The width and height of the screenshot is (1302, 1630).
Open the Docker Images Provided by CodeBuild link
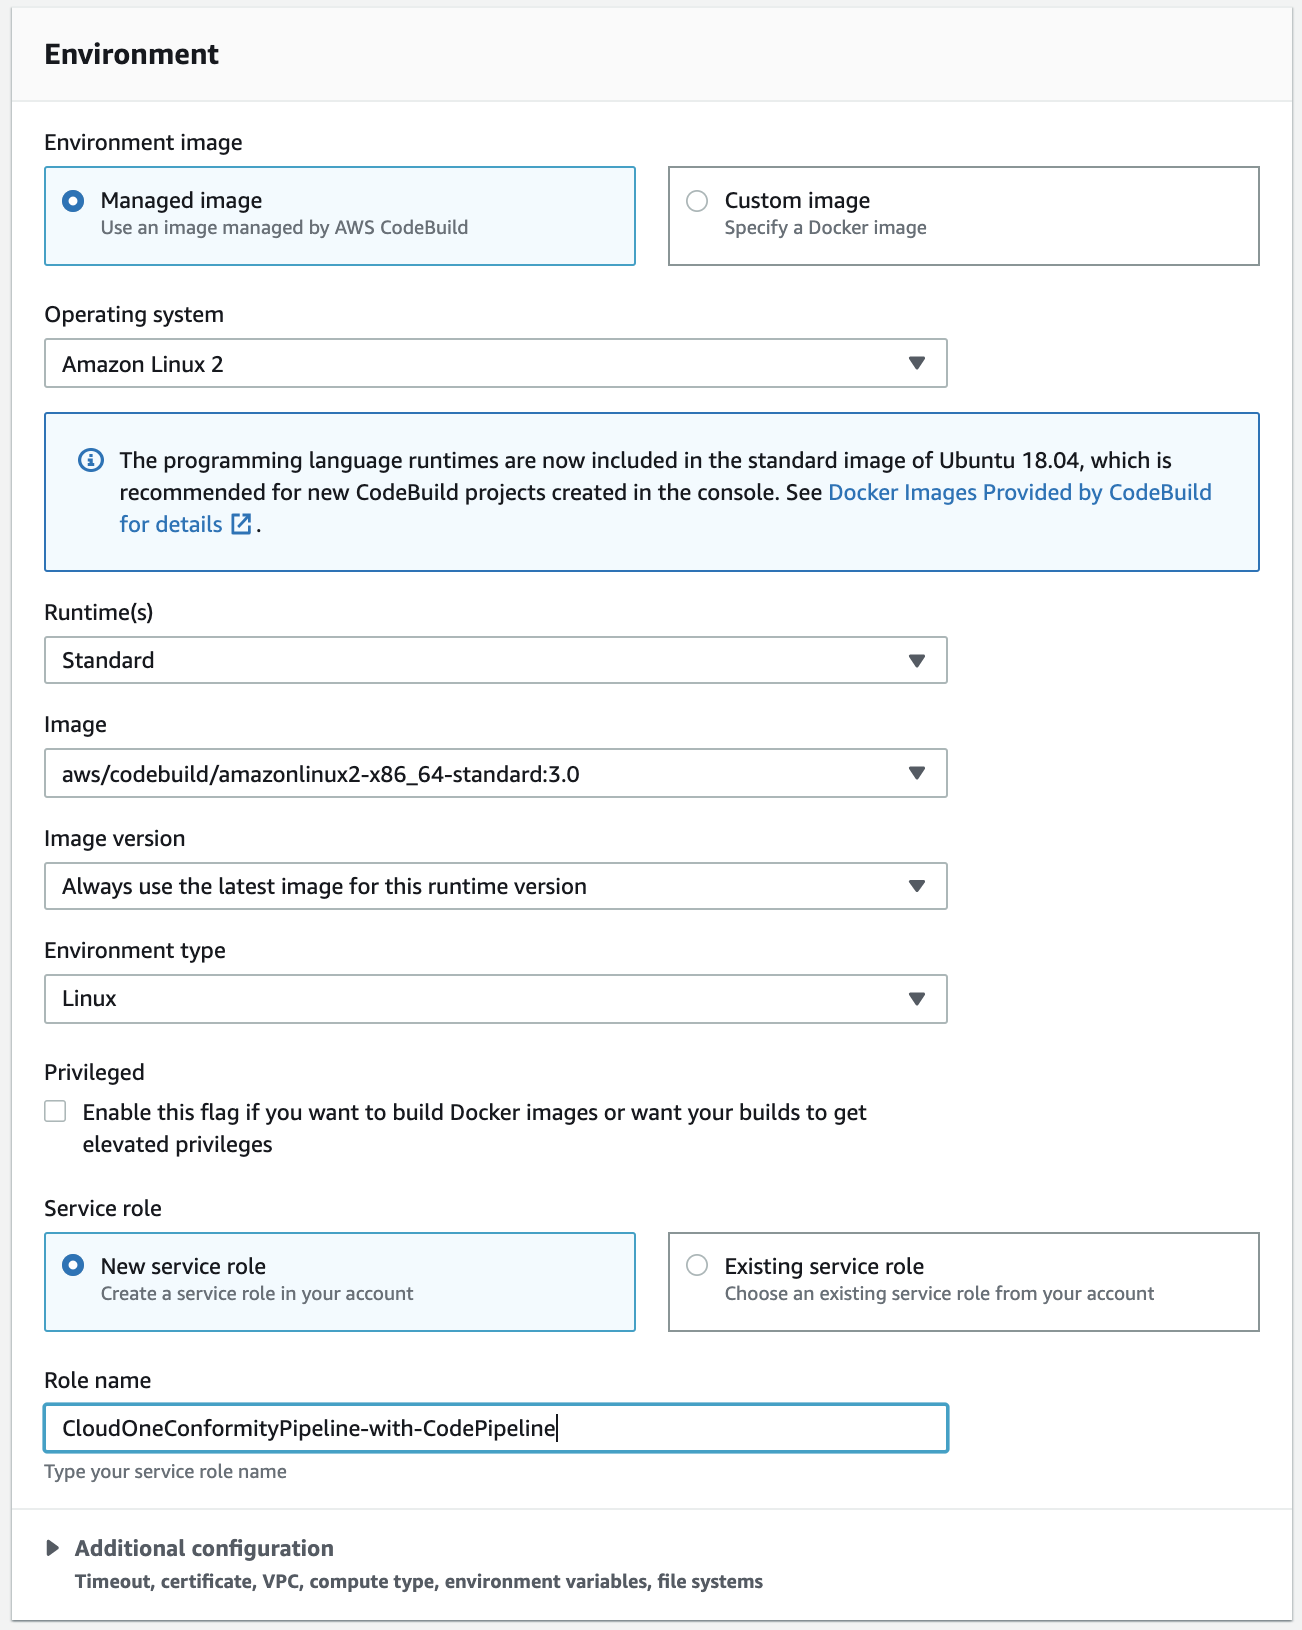(x=1019, y=492)
